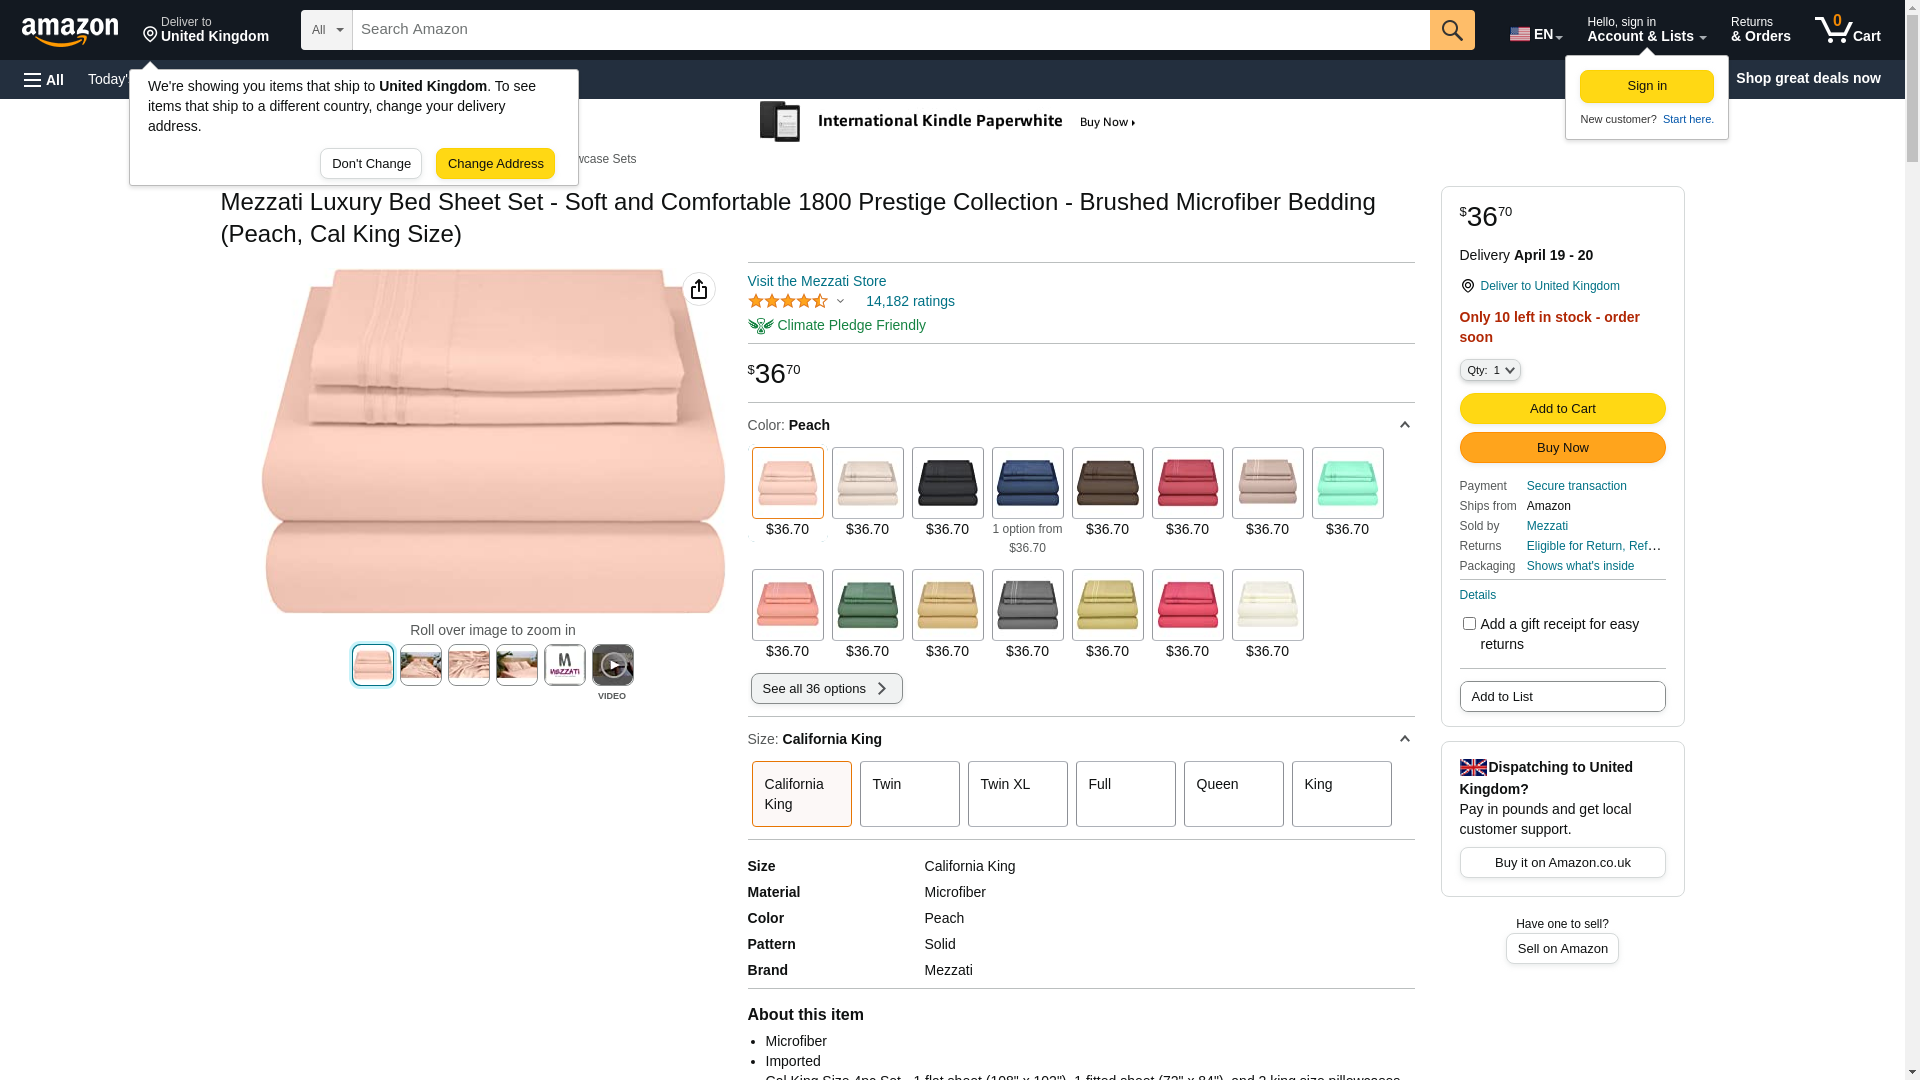
Task: Choose the Twin XL size option
Action: 1018,794
